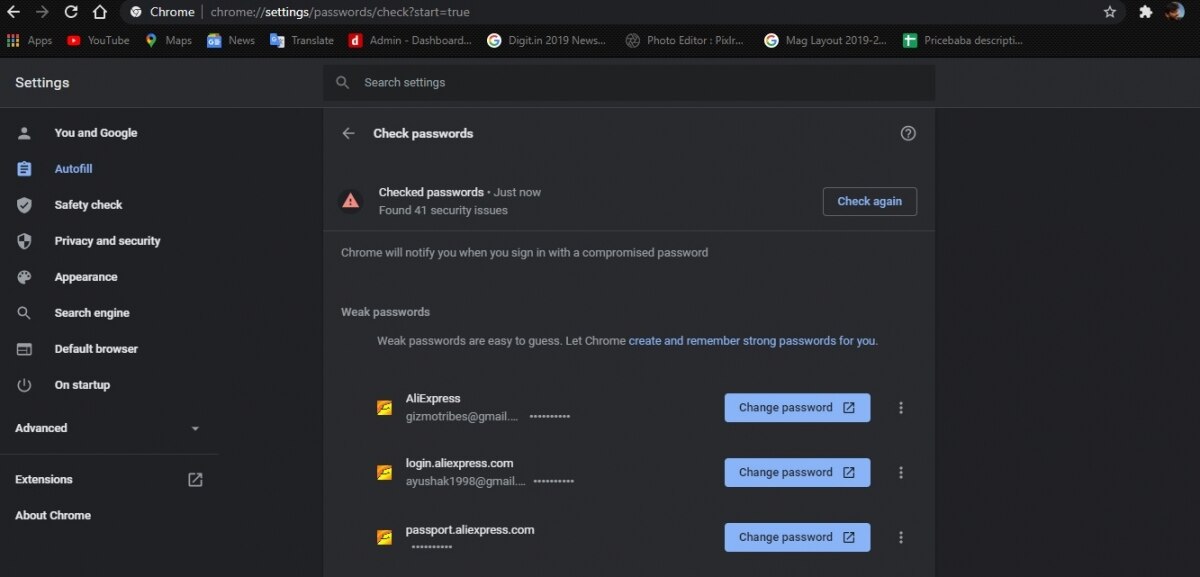
Task: Click the Search settings field
Action: (628, 83)
